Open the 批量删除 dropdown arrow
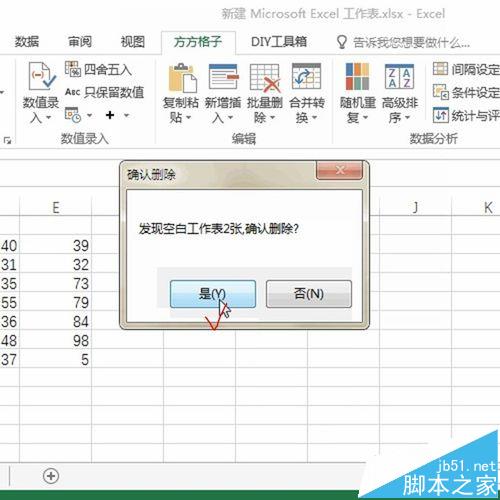500x500 pixels. point(272,118)
